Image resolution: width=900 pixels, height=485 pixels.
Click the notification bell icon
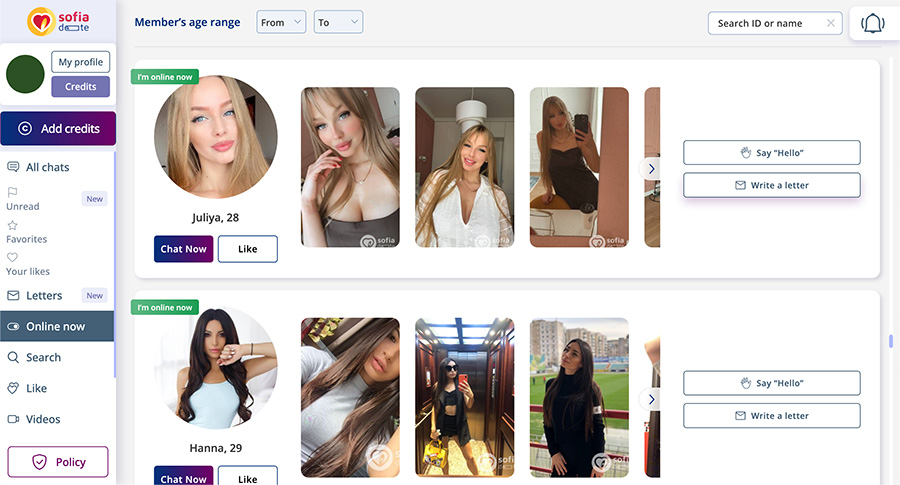click(873, 24)
